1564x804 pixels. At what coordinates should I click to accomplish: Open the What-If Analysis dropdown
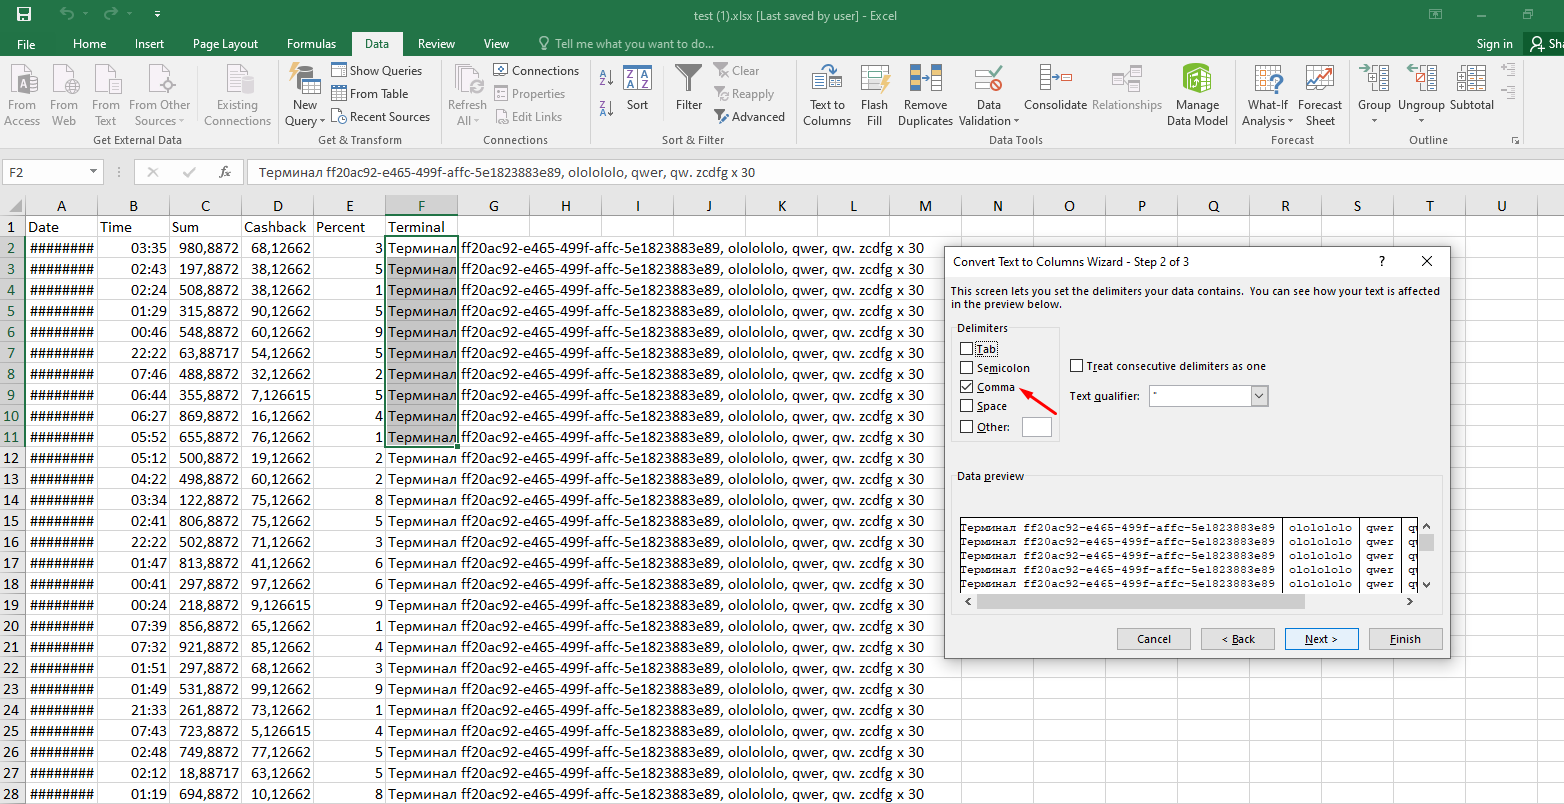click(x=1267, y=95)
